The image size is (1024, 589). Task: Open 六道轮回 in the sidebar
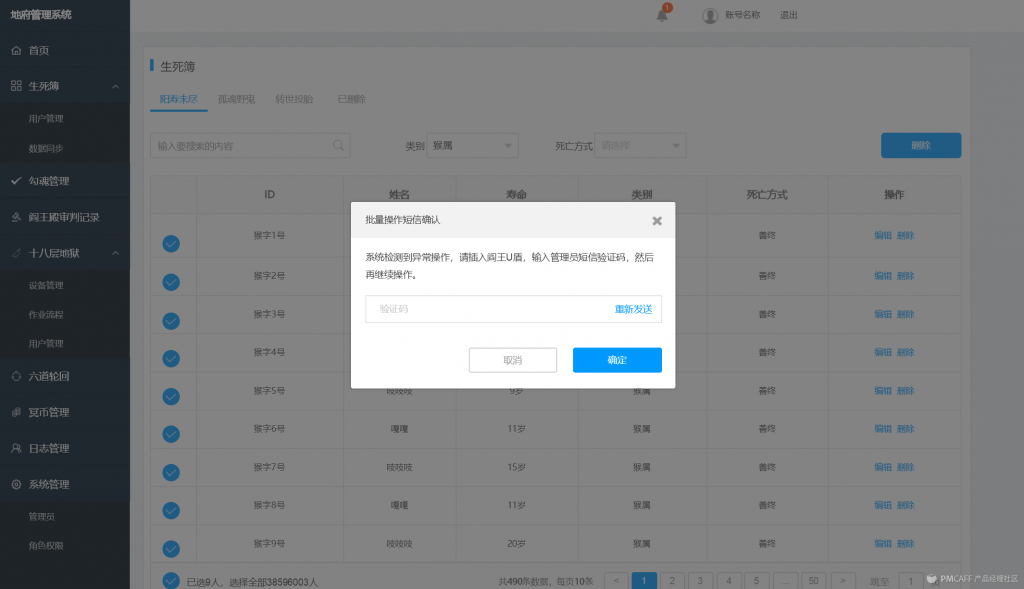tap(48, 376)
